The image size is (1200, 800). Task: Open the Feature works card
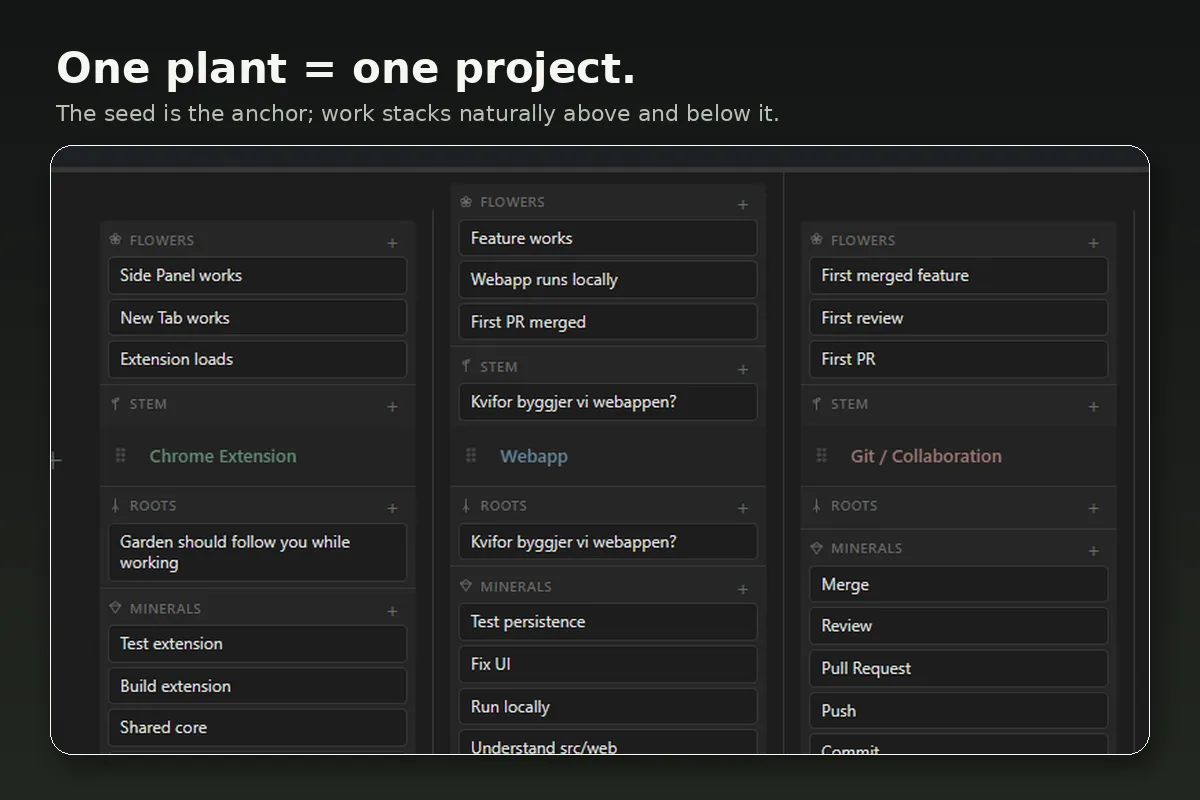coord(608,238)
